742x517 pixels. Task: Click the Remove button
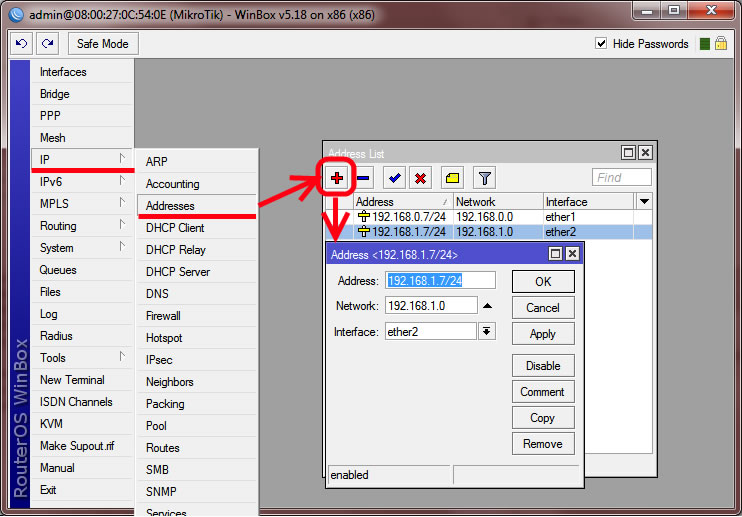pos(543,444)
